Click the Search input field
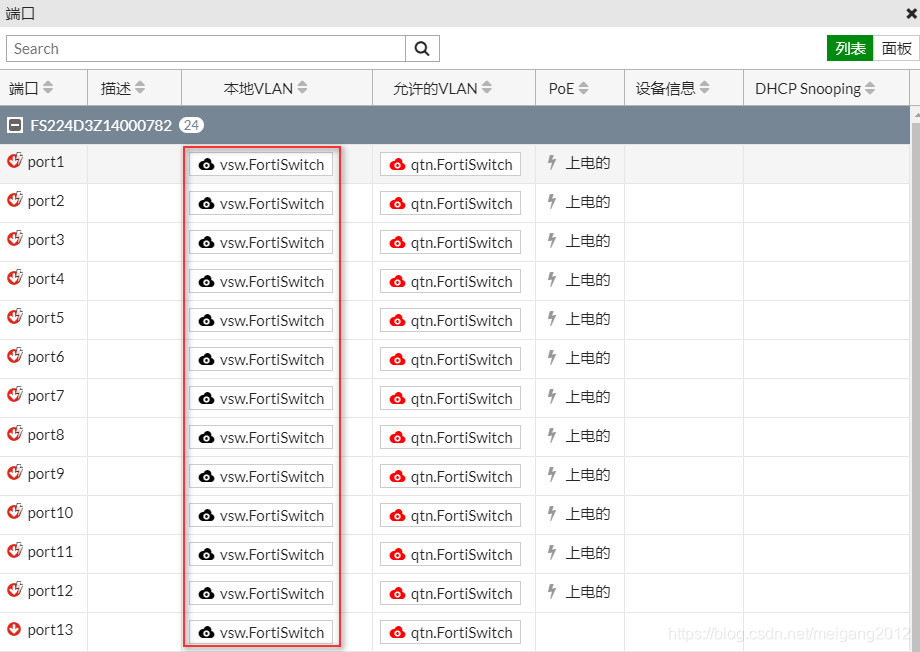The width and height of the screenshot is (920, 652). point(206,49)
